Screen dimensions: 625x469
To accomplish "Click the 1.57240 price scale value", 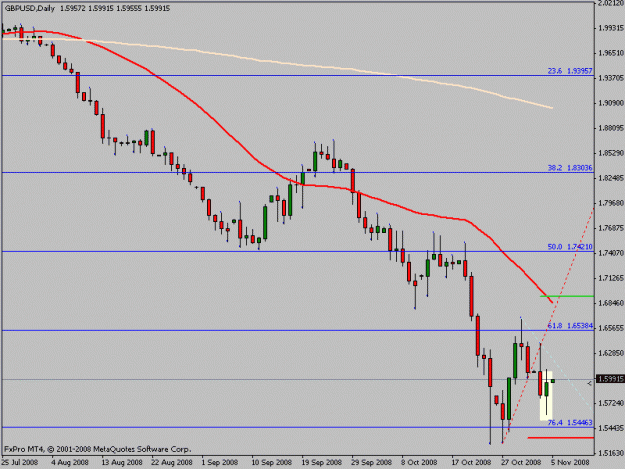I will click(x=611, y=403).
